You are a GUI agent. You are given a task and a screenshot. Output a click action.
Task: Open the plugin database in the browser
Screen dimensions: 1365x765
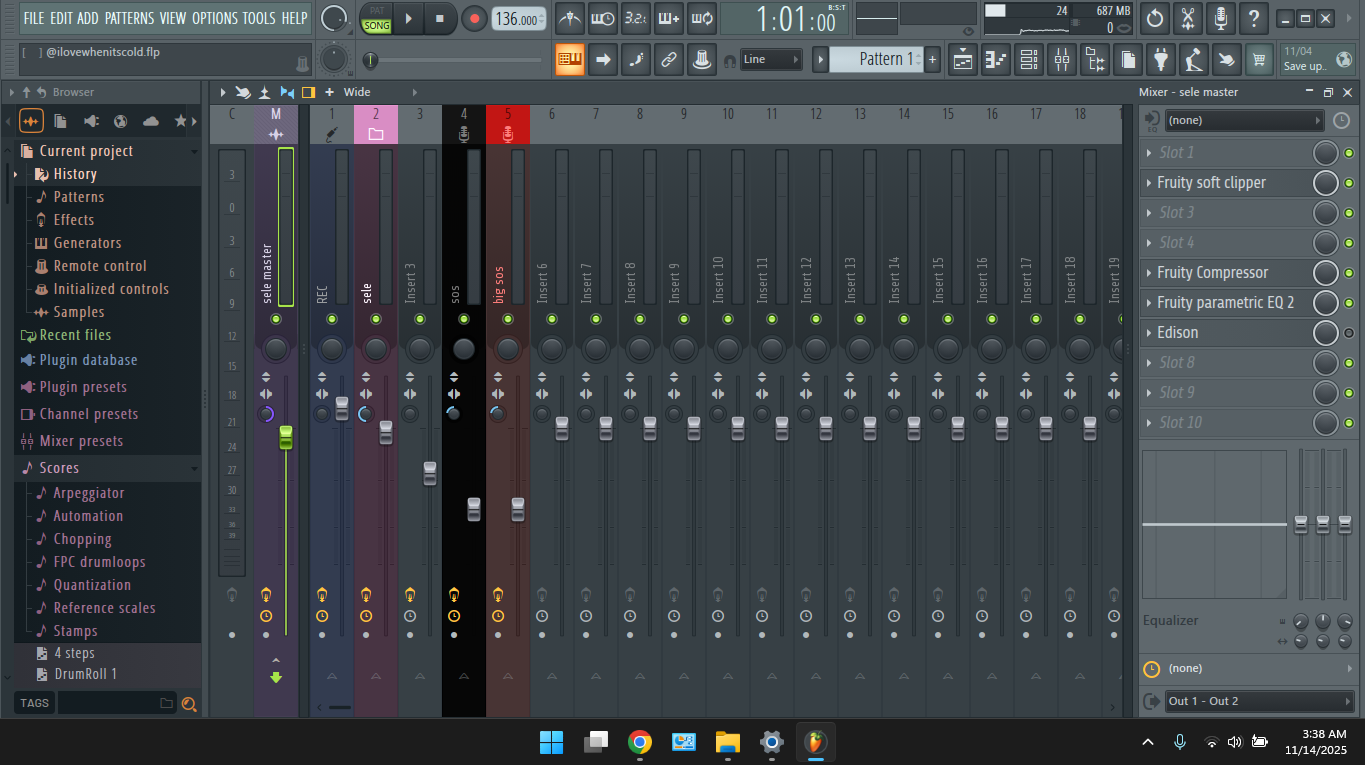click(x=88, y=360)
